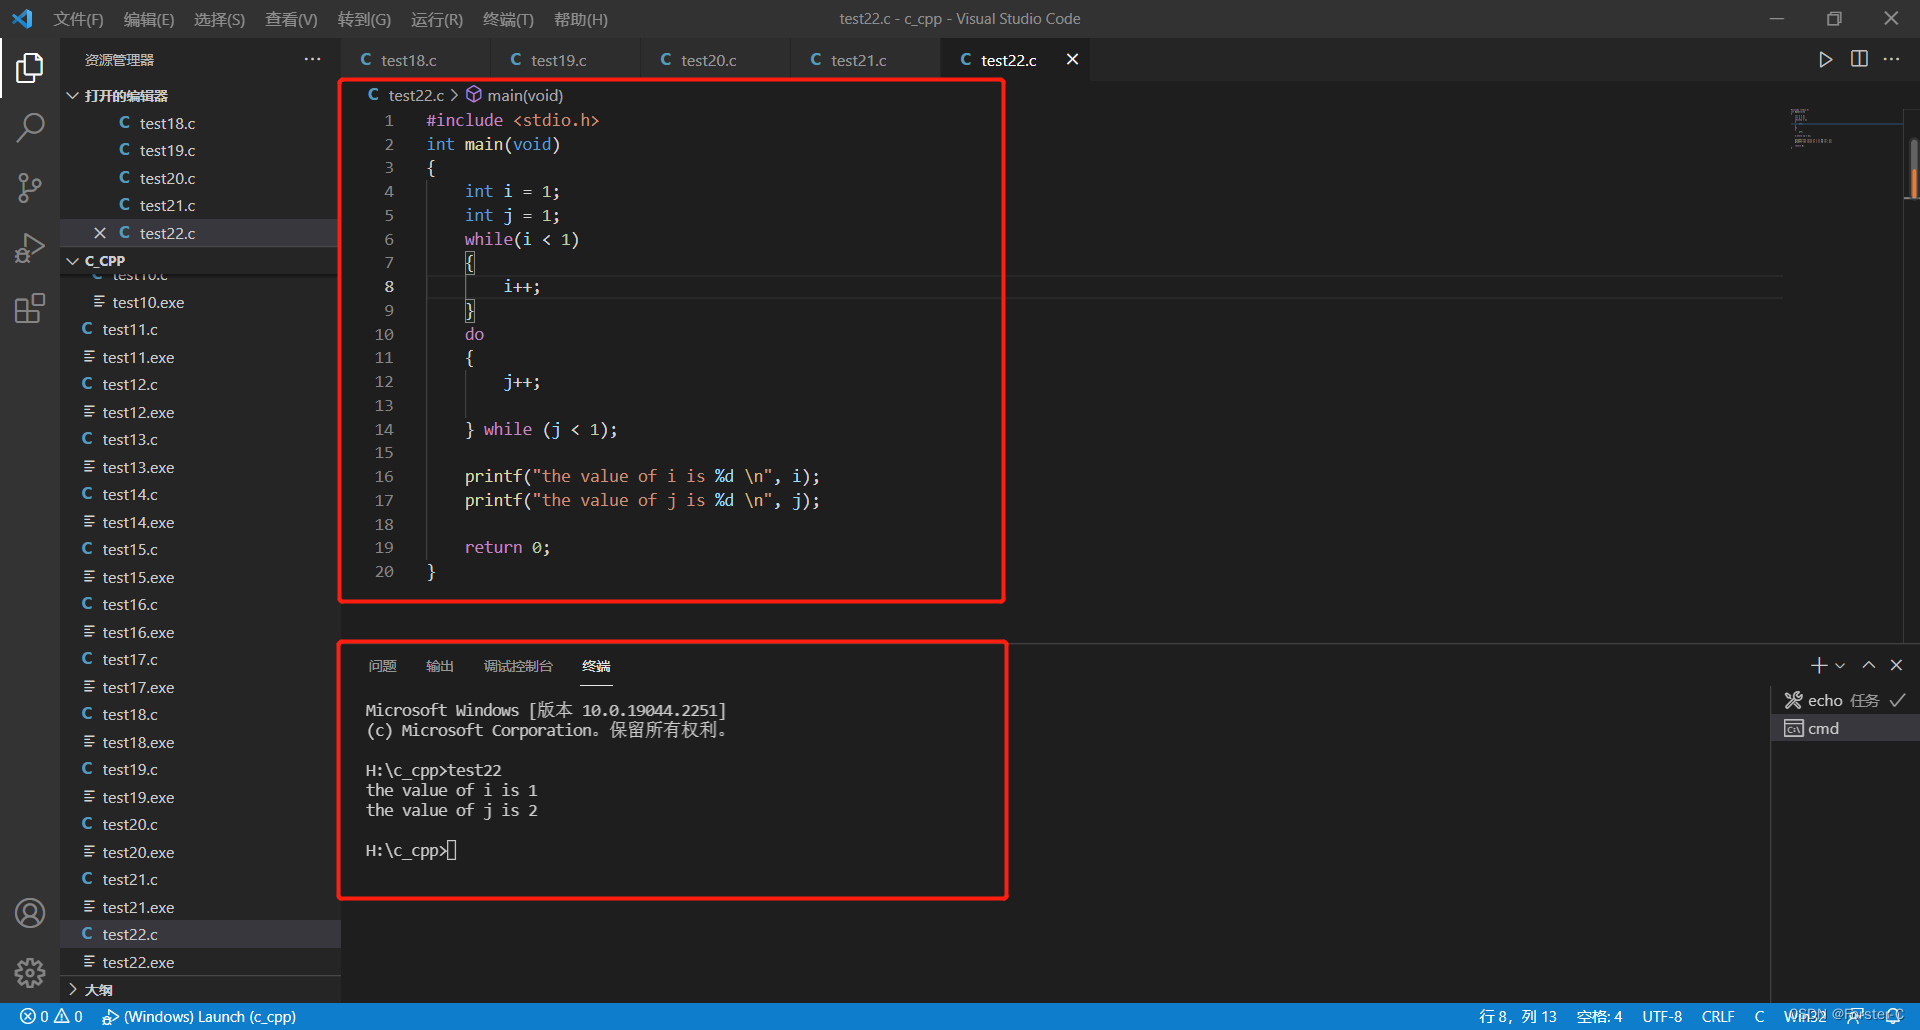Open the Search view in activity bar
Viewport: 1920px width, 1030px height.
(30, 127)
